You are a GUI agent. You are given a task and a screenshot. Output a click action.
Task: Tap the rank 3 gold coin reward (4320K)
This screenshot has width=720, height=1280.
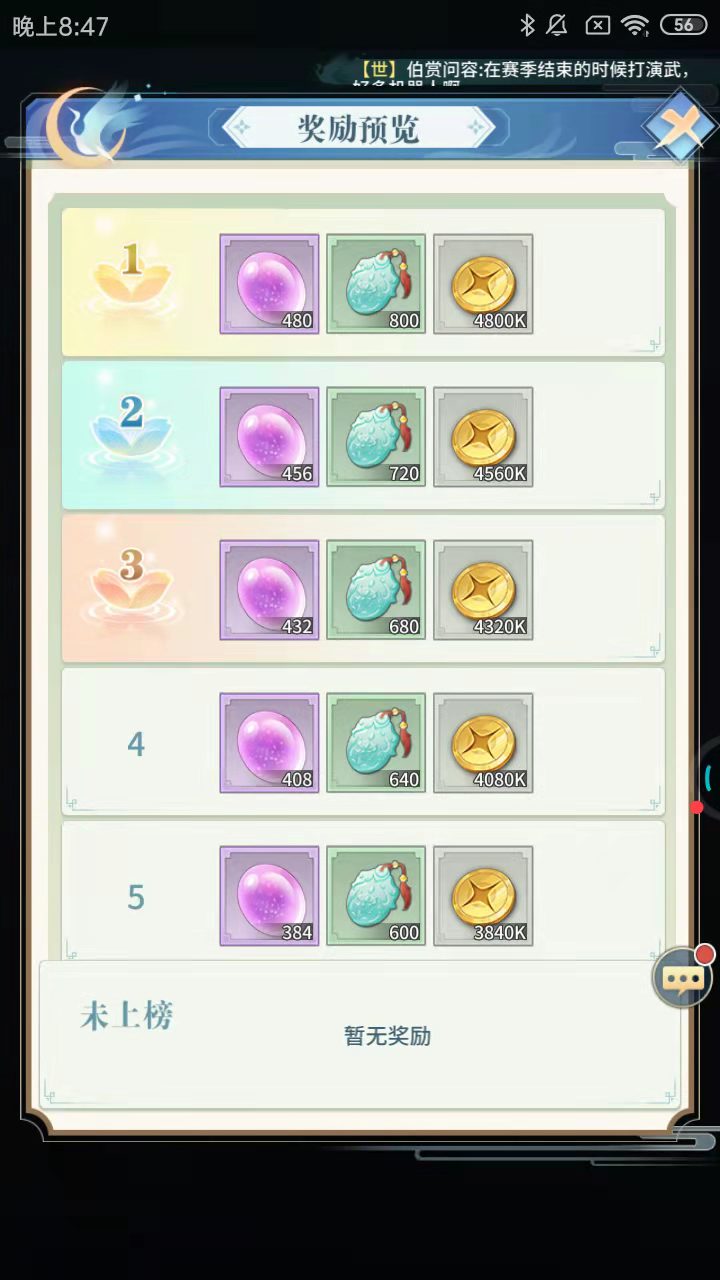[483, 590]
